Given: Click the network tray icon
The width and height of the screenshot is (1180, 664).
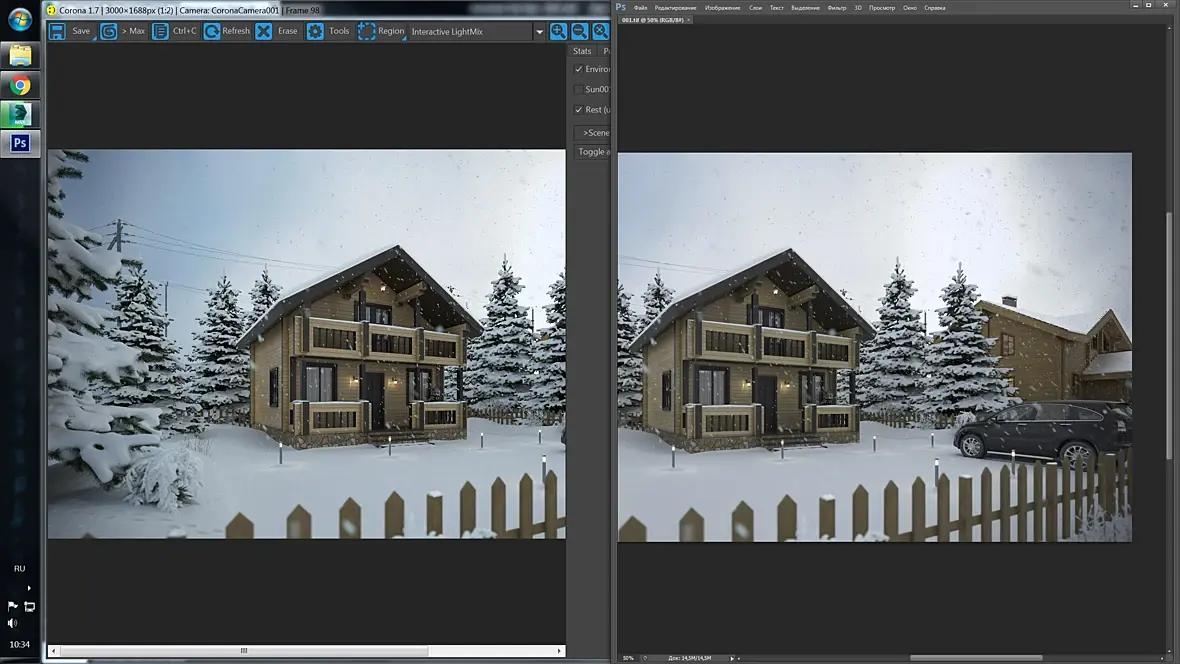Looking at the screenshot, I should (x=29, y=606).
